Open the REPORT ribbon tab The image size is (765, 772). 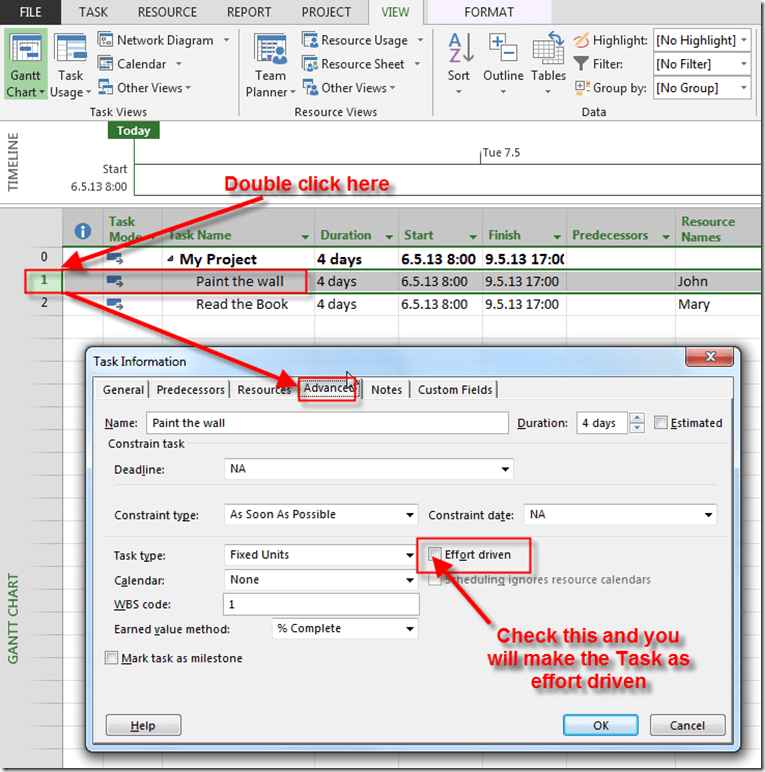click(248, 12)
